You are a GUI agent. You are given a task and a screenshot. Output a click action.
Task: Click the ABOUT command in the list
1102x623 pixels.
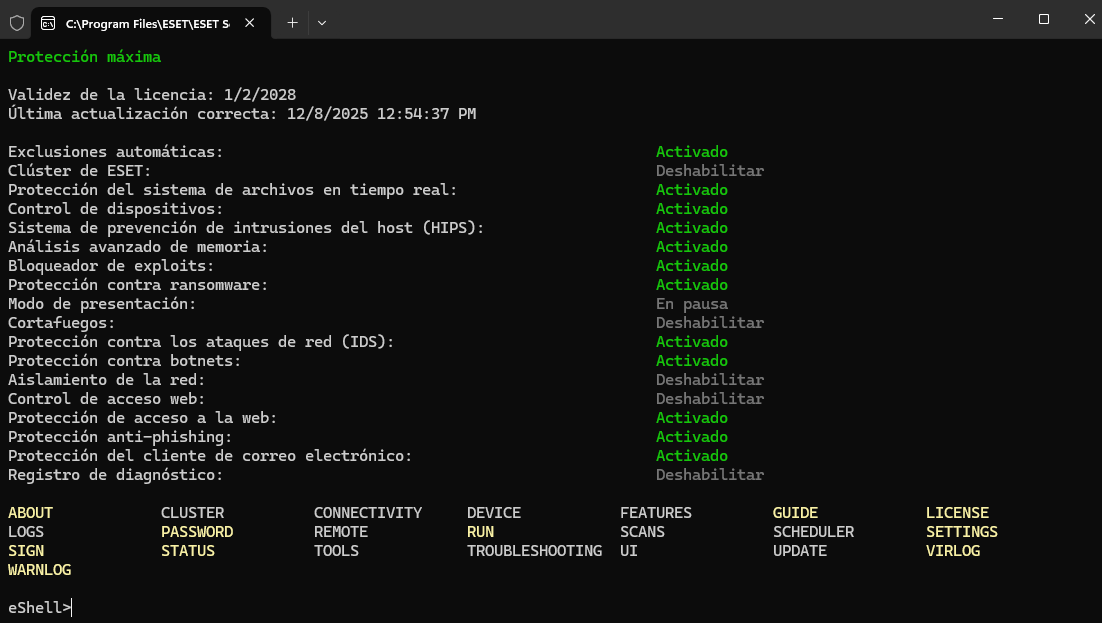click(x=30, y=513)
